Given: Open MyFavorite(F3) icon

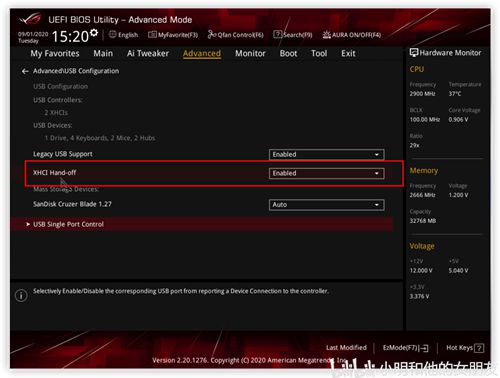Looking at the screenshot, I should 152,35.
